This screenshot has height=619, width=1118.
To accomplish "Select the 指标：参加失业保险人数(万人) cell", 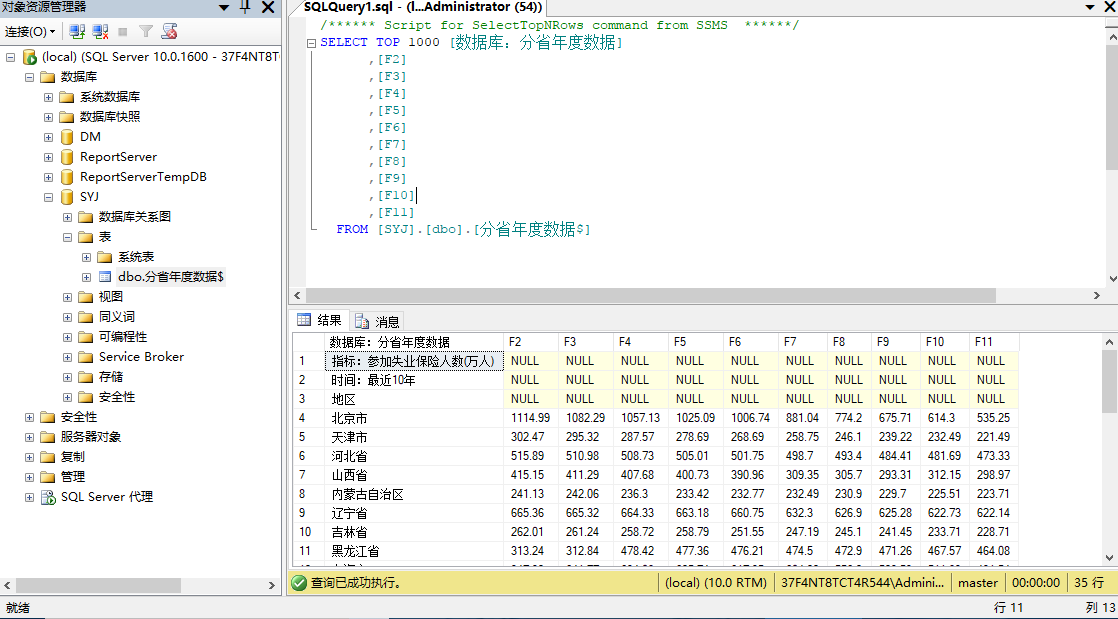I will (x=414, y=362).
